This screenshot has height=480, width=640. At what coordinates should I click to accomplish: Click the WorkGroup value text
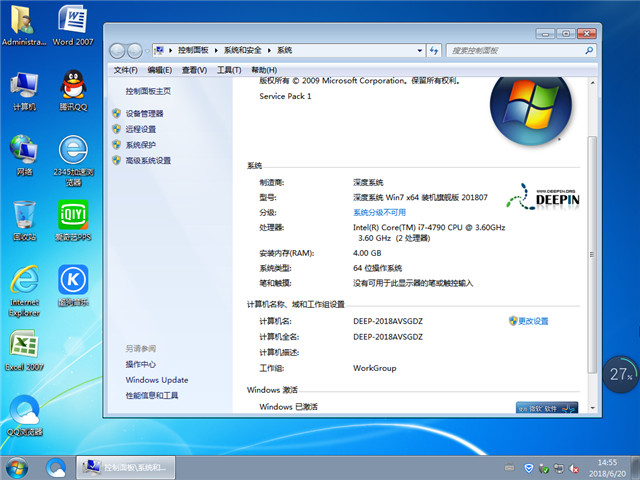(x=375, y=368)
